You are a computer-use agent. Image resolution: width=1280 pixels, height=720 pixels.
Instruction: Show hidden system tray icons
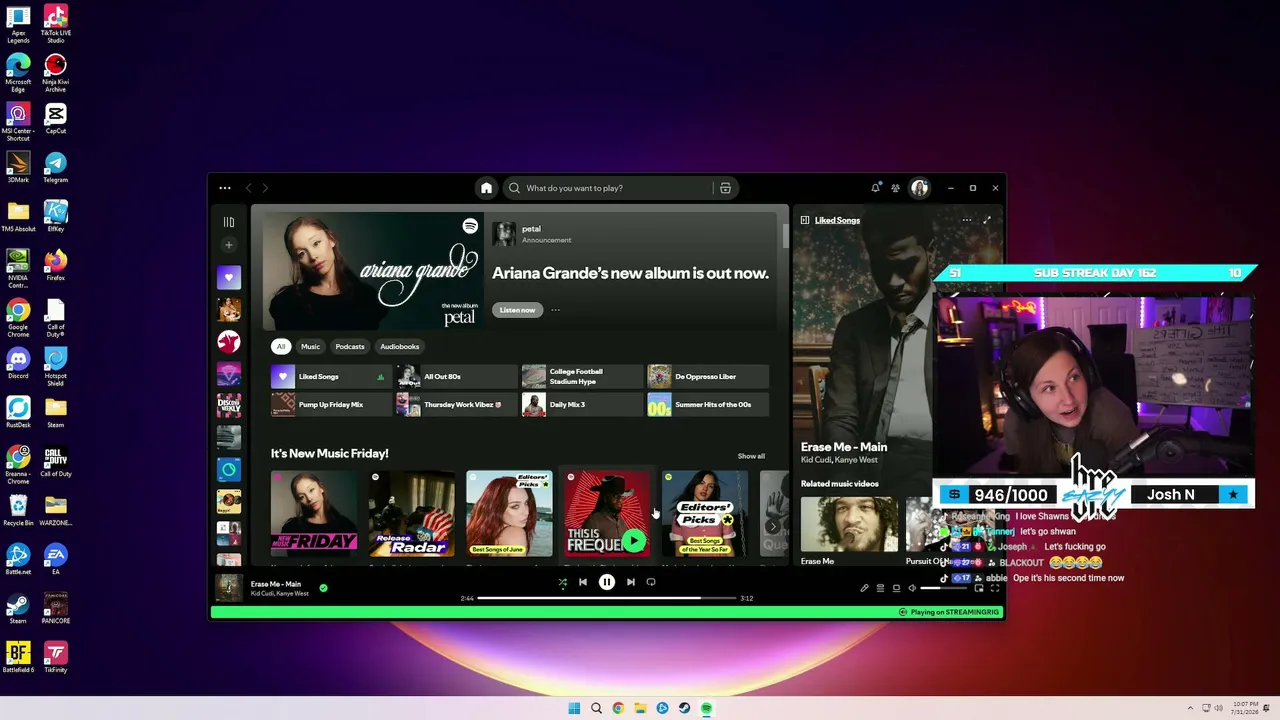[1190, 708]
